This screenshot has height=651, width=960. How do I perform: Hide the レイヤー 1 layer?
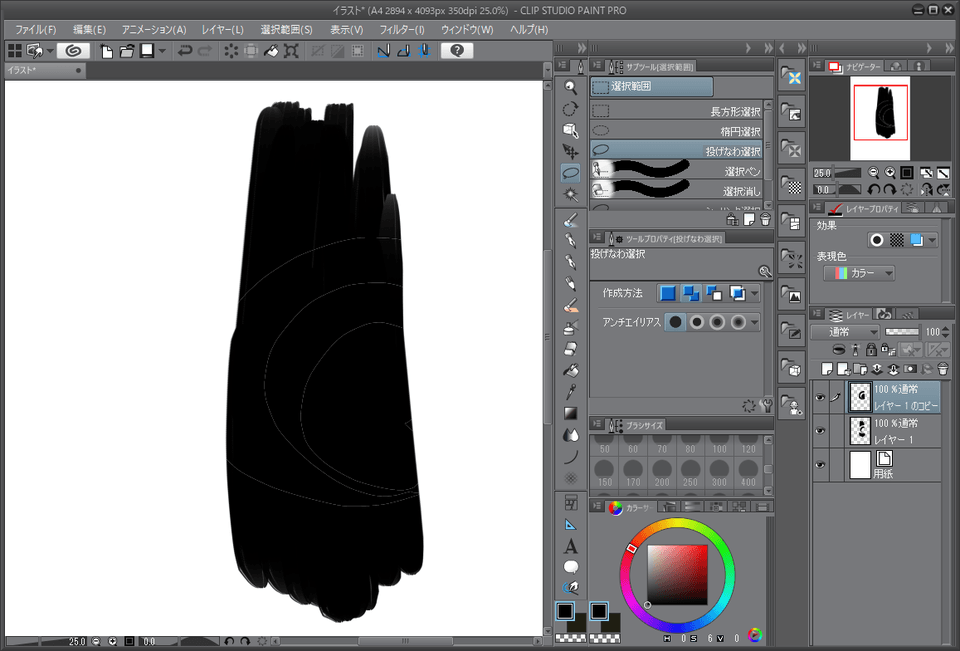pyautogui.click(x=820, y=431)
